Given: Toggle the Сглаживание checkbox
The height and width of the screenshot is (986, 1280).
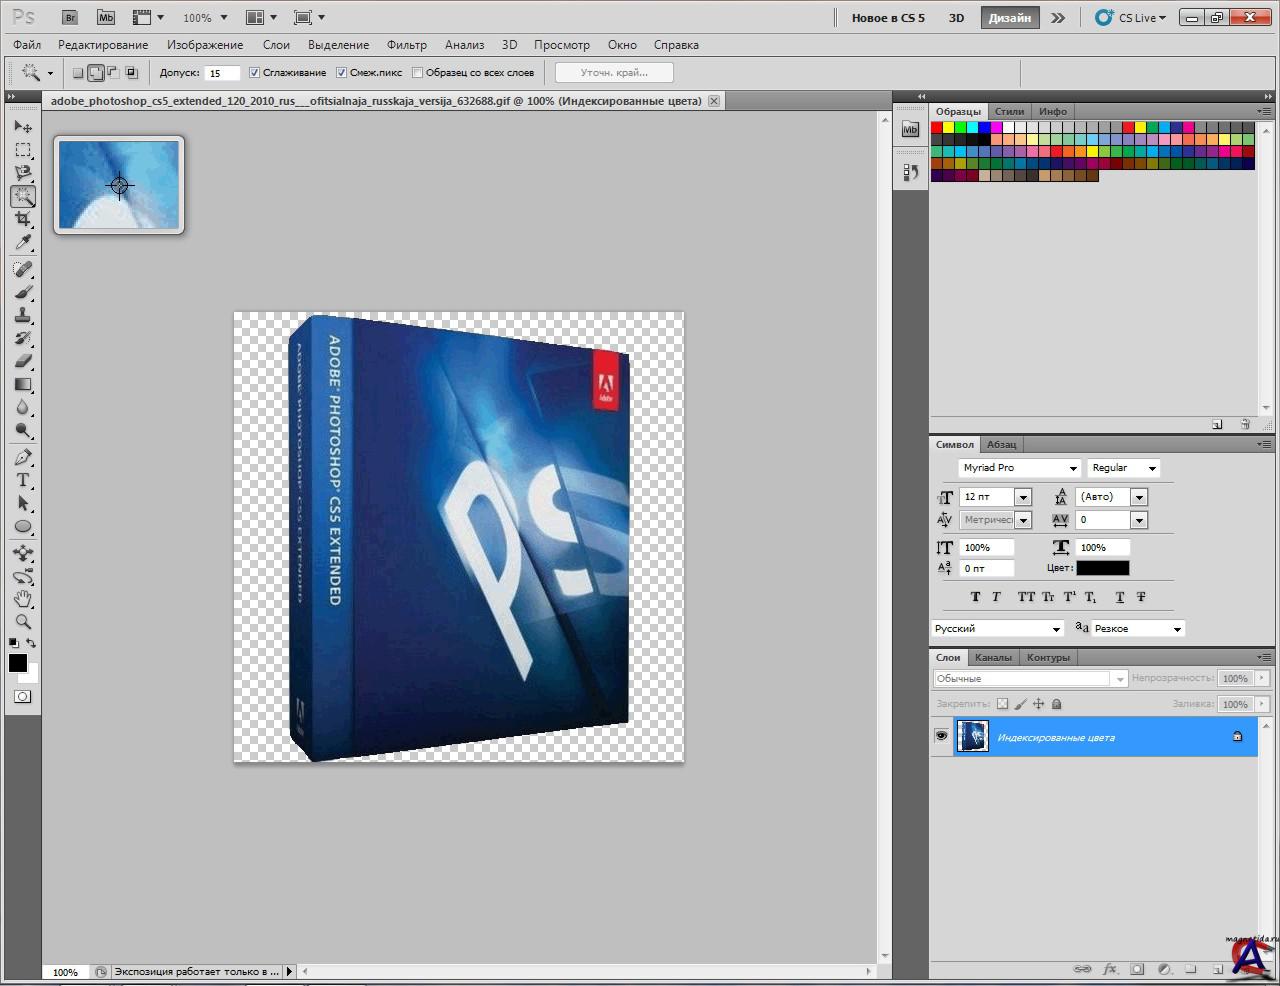Looking at the screenshot, I should [x=255, y=73].
